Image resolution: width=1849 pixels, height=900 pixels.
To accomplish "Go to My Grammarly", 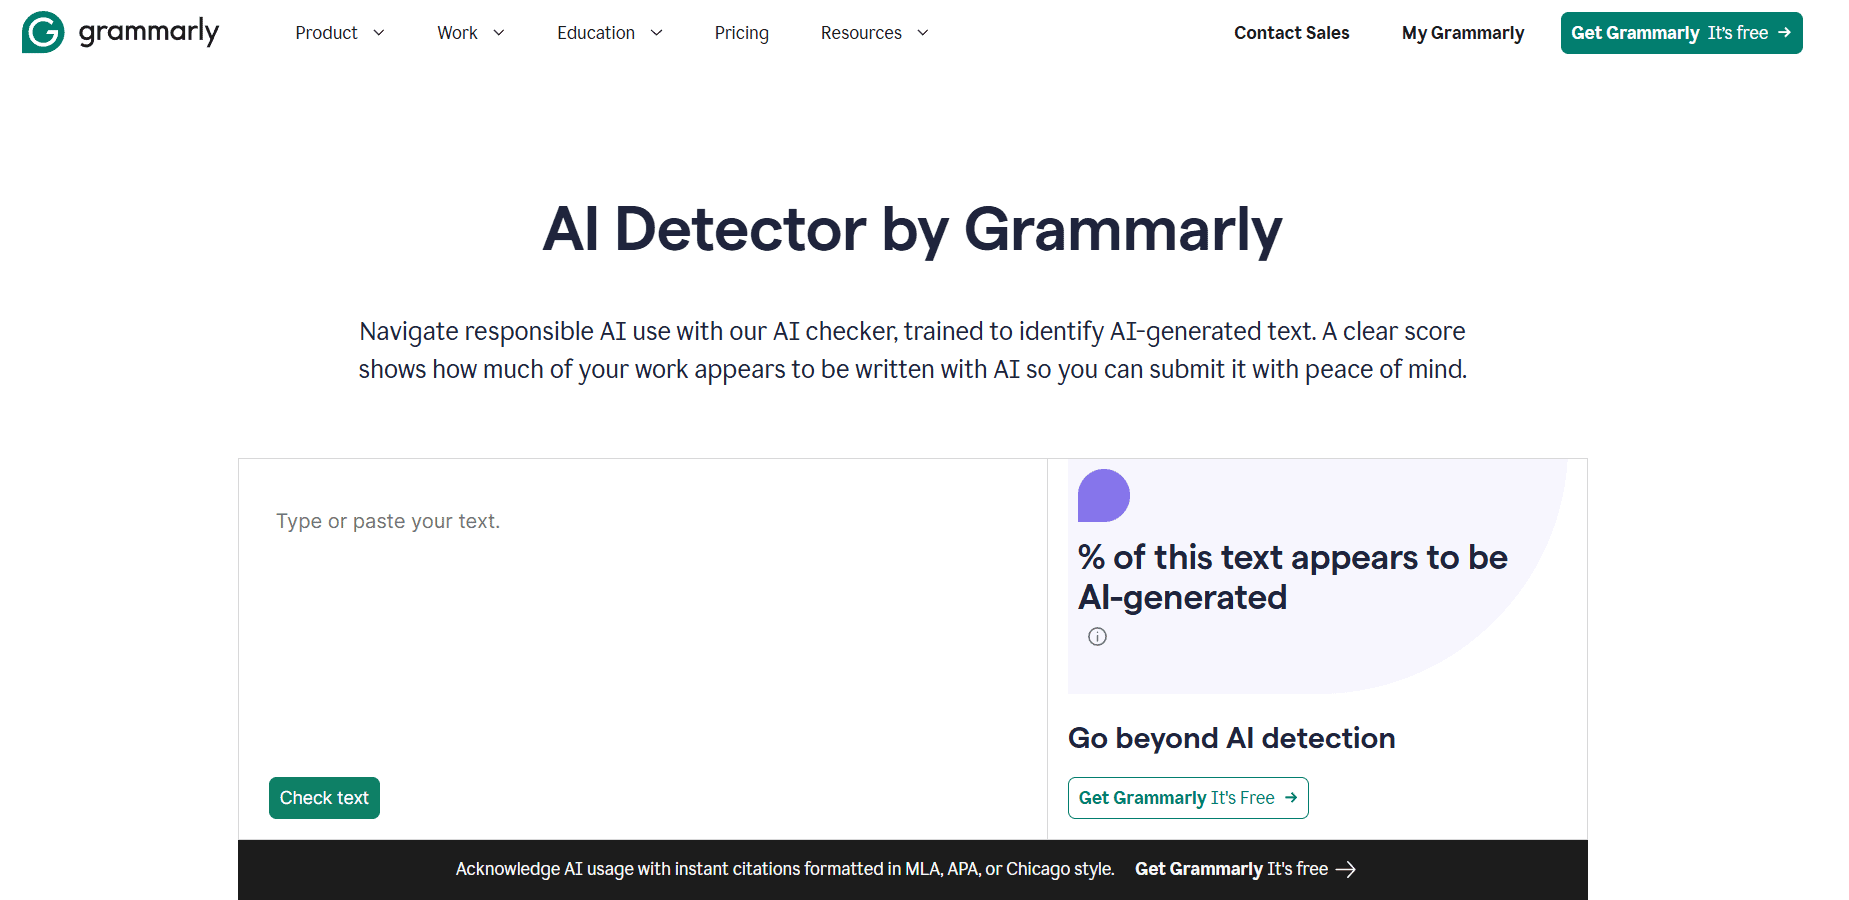I will [x=1462, y=32].
